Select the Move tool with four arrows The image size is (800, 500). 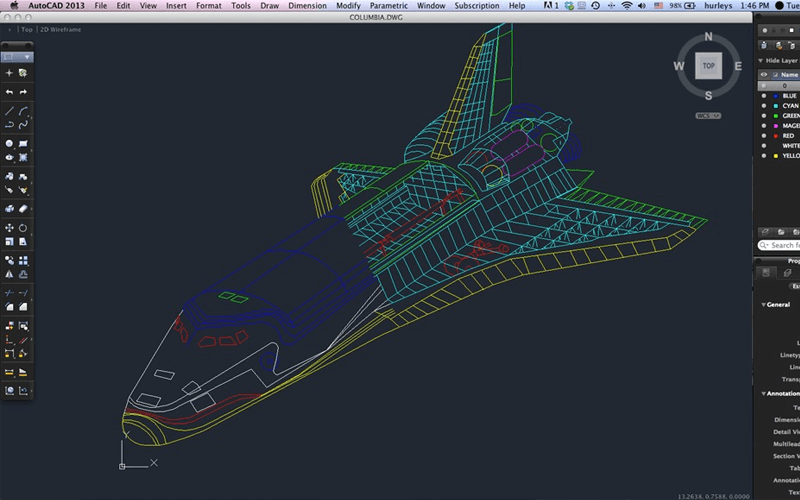click(9, 228)
